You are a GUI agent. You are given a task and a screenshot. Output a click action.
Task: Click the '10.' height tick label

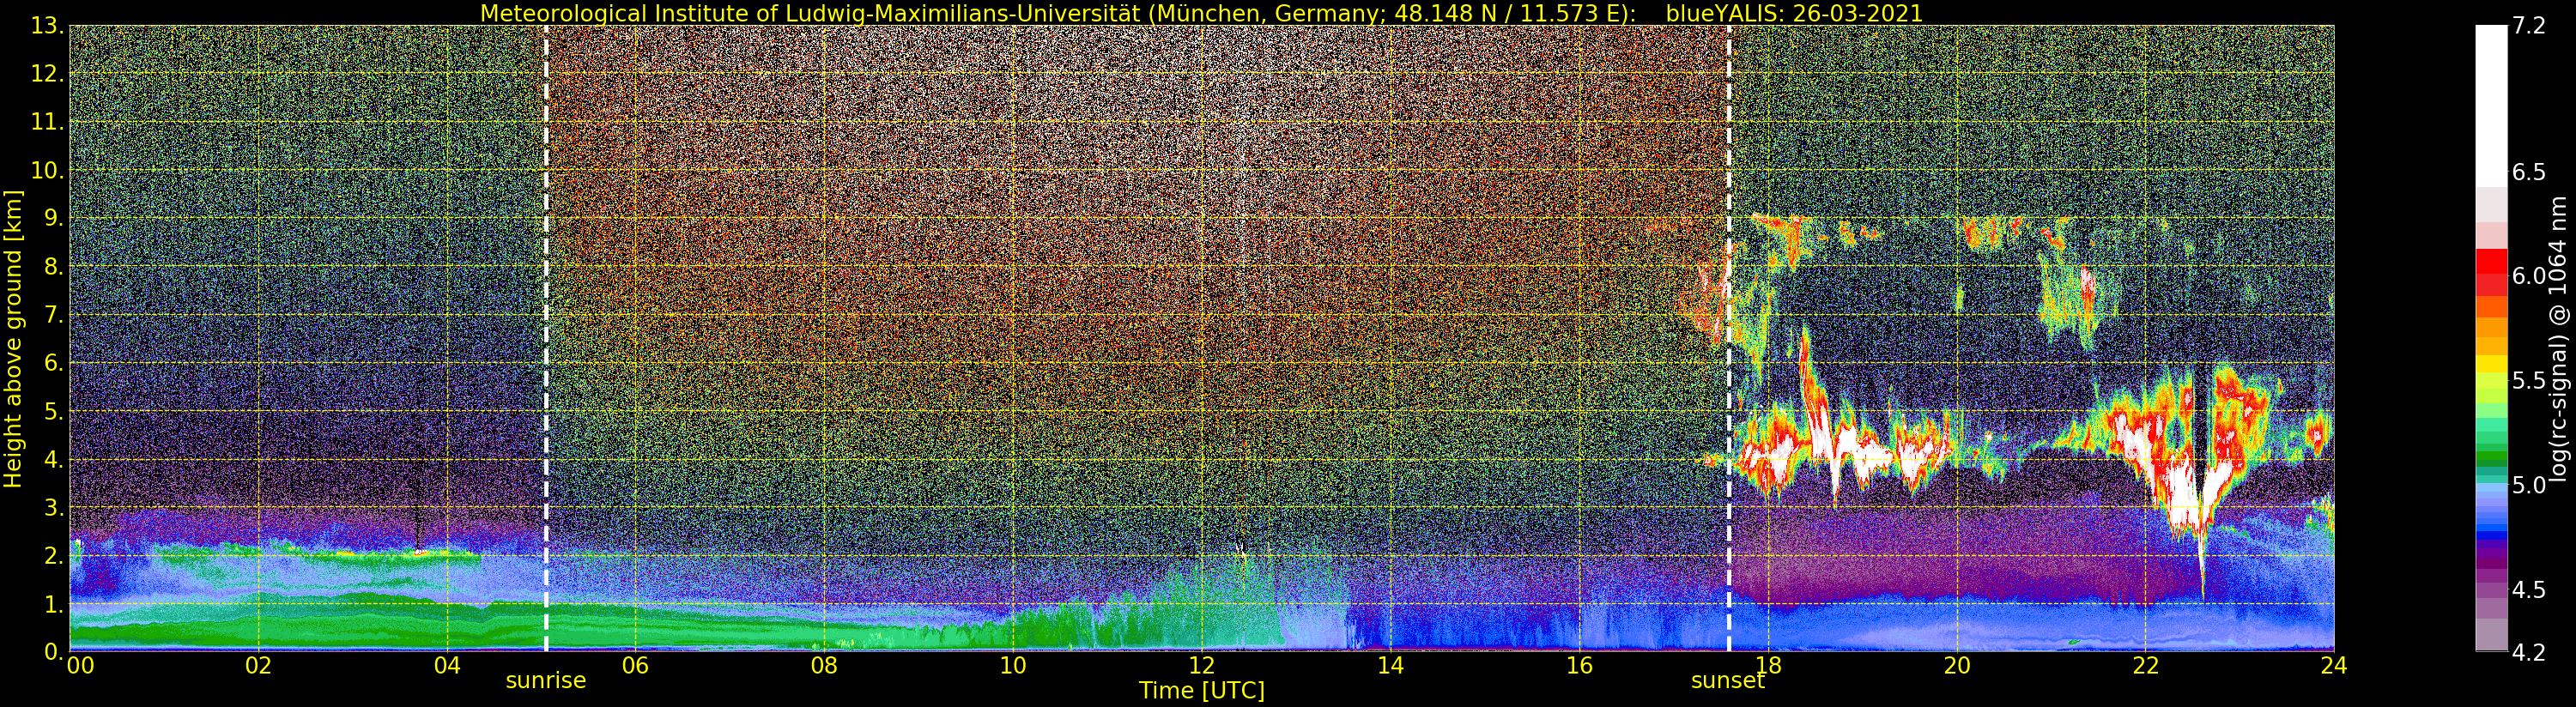pos(47,170)
